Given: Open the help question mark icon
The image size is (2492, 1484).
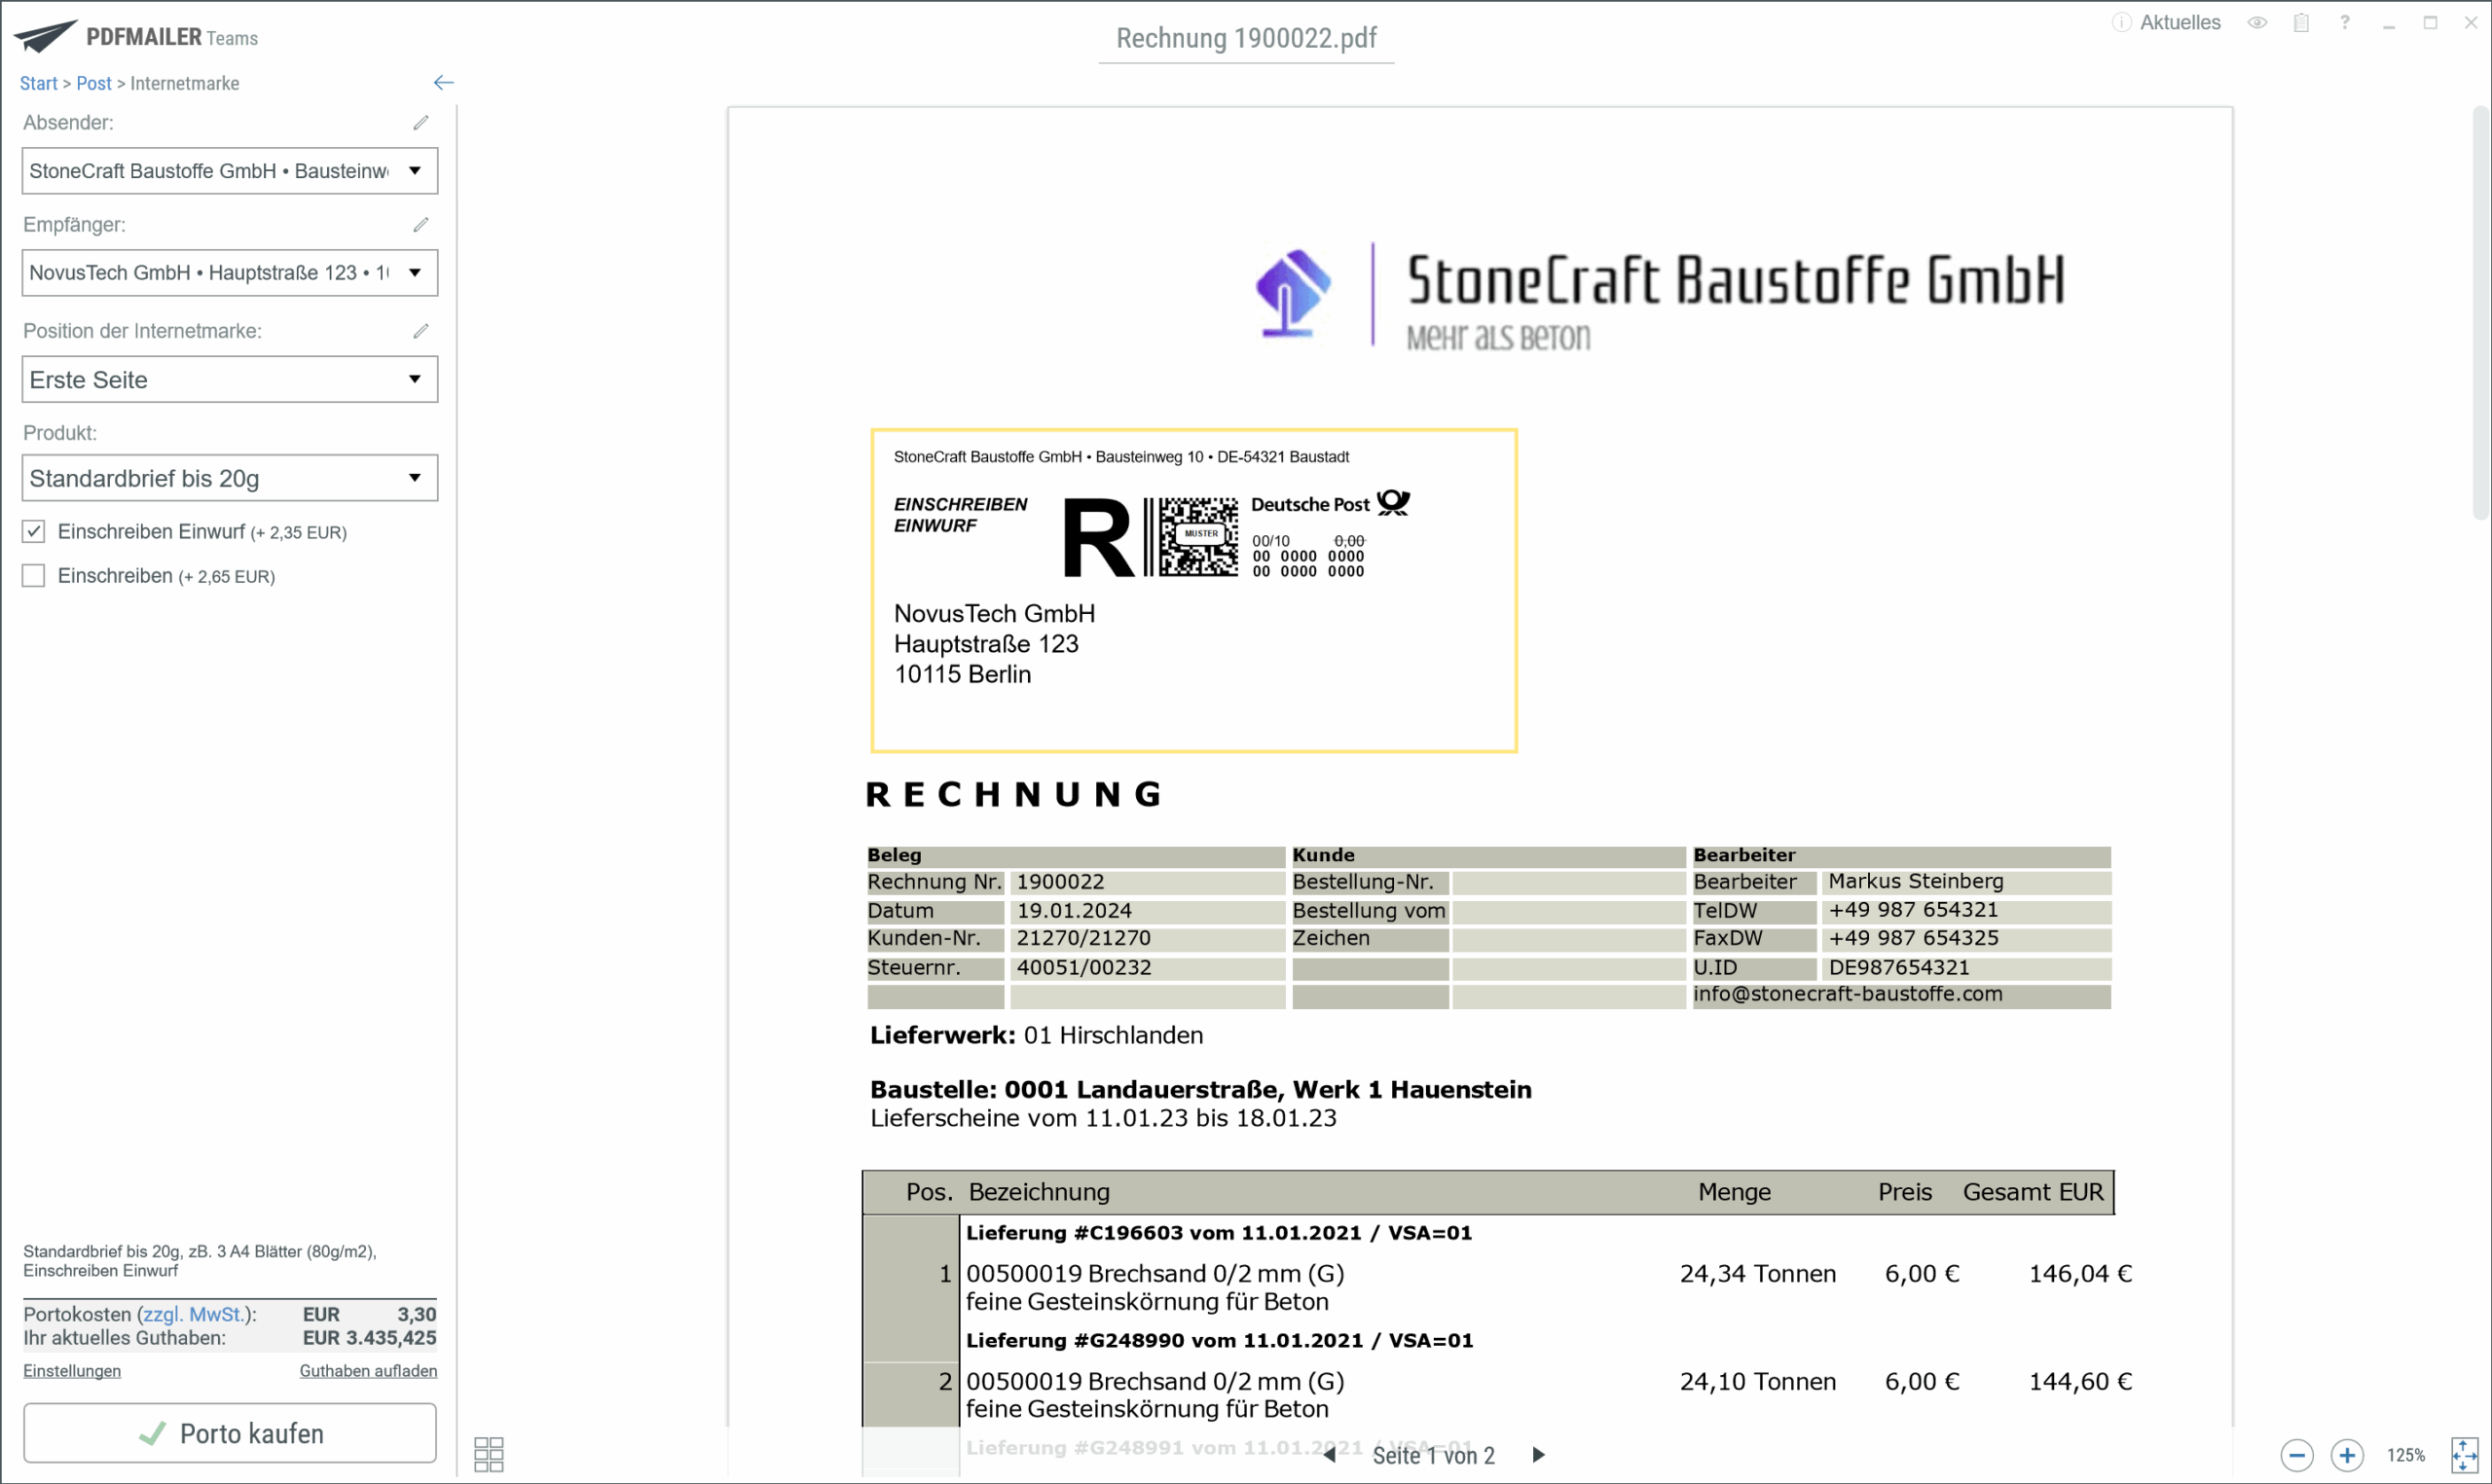Looking at the screenshot, I should click(2345, 22).
